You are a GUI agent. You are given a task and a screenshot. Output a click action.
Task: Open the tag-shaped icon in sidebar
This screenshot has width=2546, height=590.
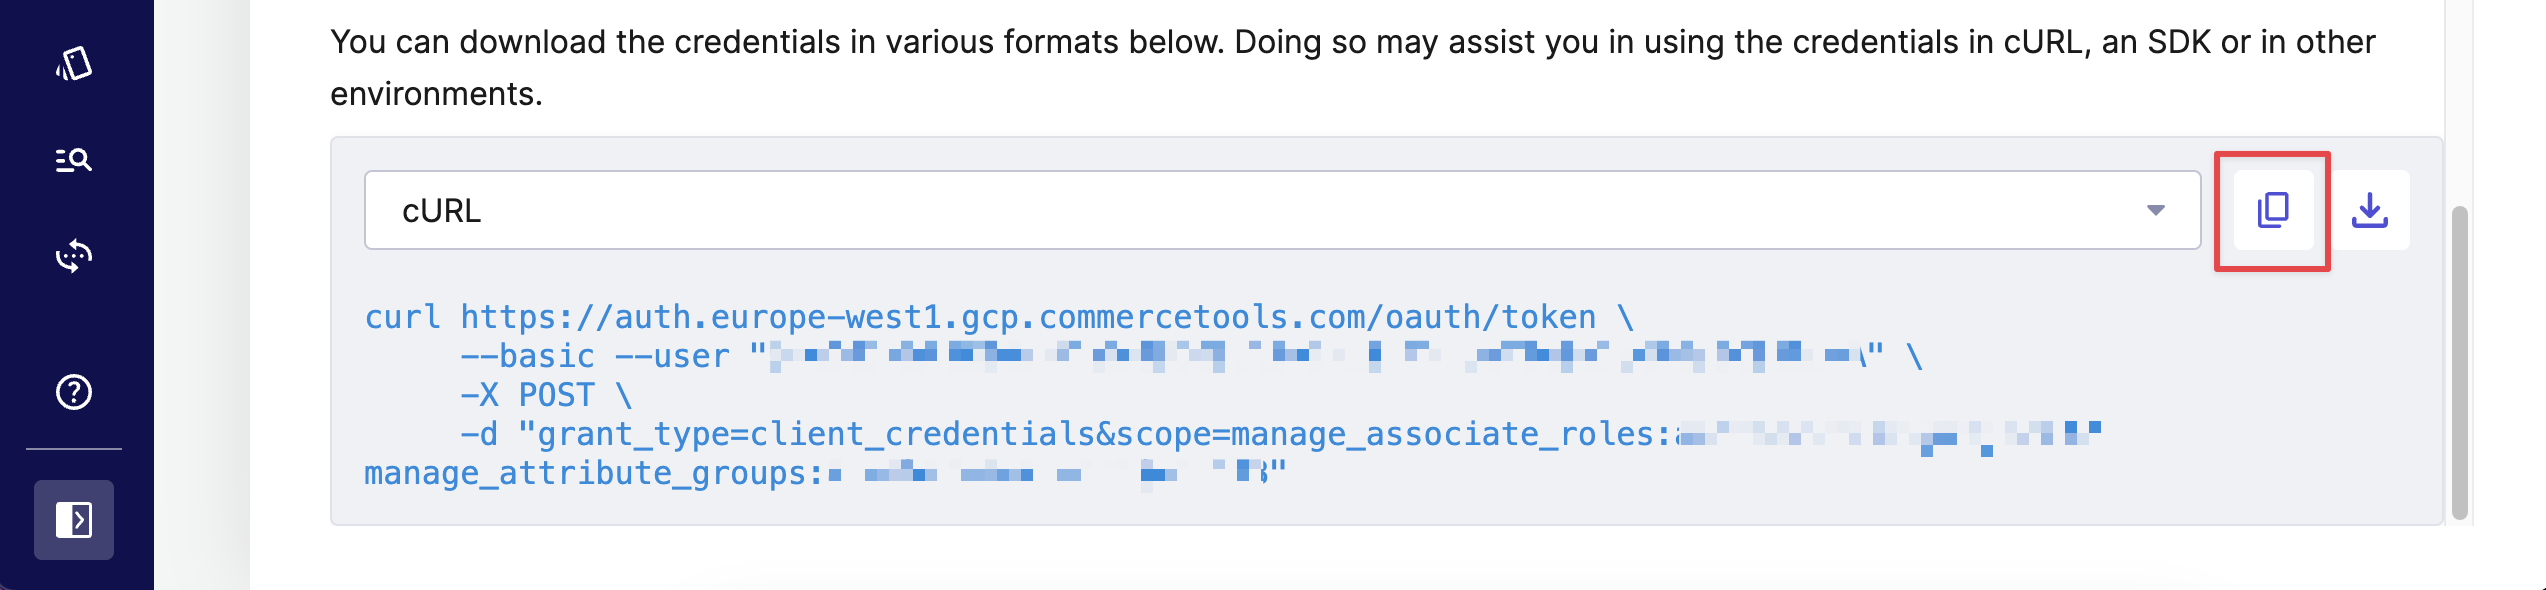pos(74,64)
